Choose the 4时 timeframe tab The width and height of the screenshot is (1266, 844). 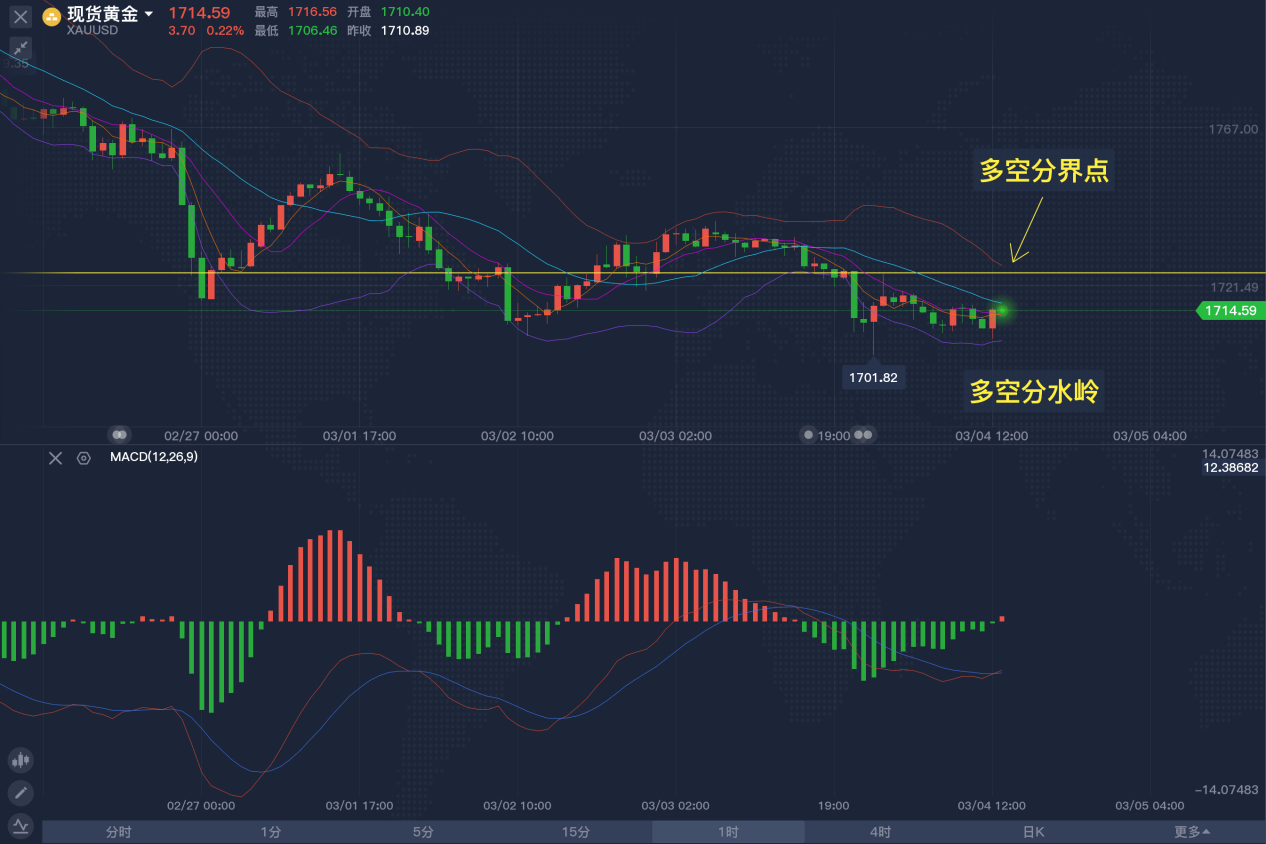880,832
